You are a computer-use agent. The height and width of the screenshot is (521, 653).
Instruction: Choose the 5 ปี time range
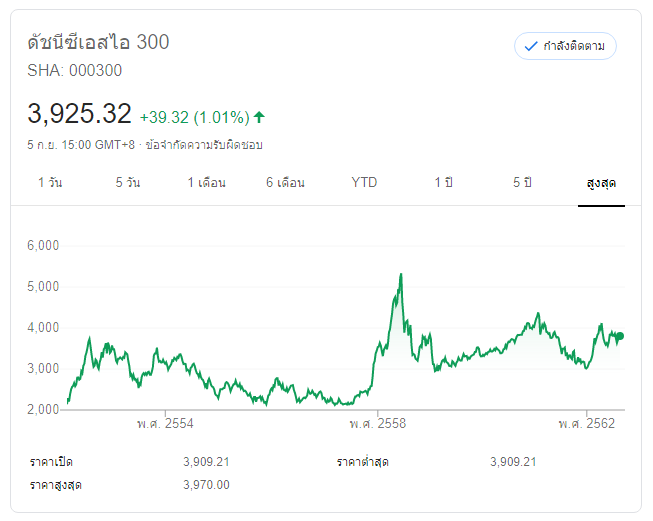coord(522,183)
